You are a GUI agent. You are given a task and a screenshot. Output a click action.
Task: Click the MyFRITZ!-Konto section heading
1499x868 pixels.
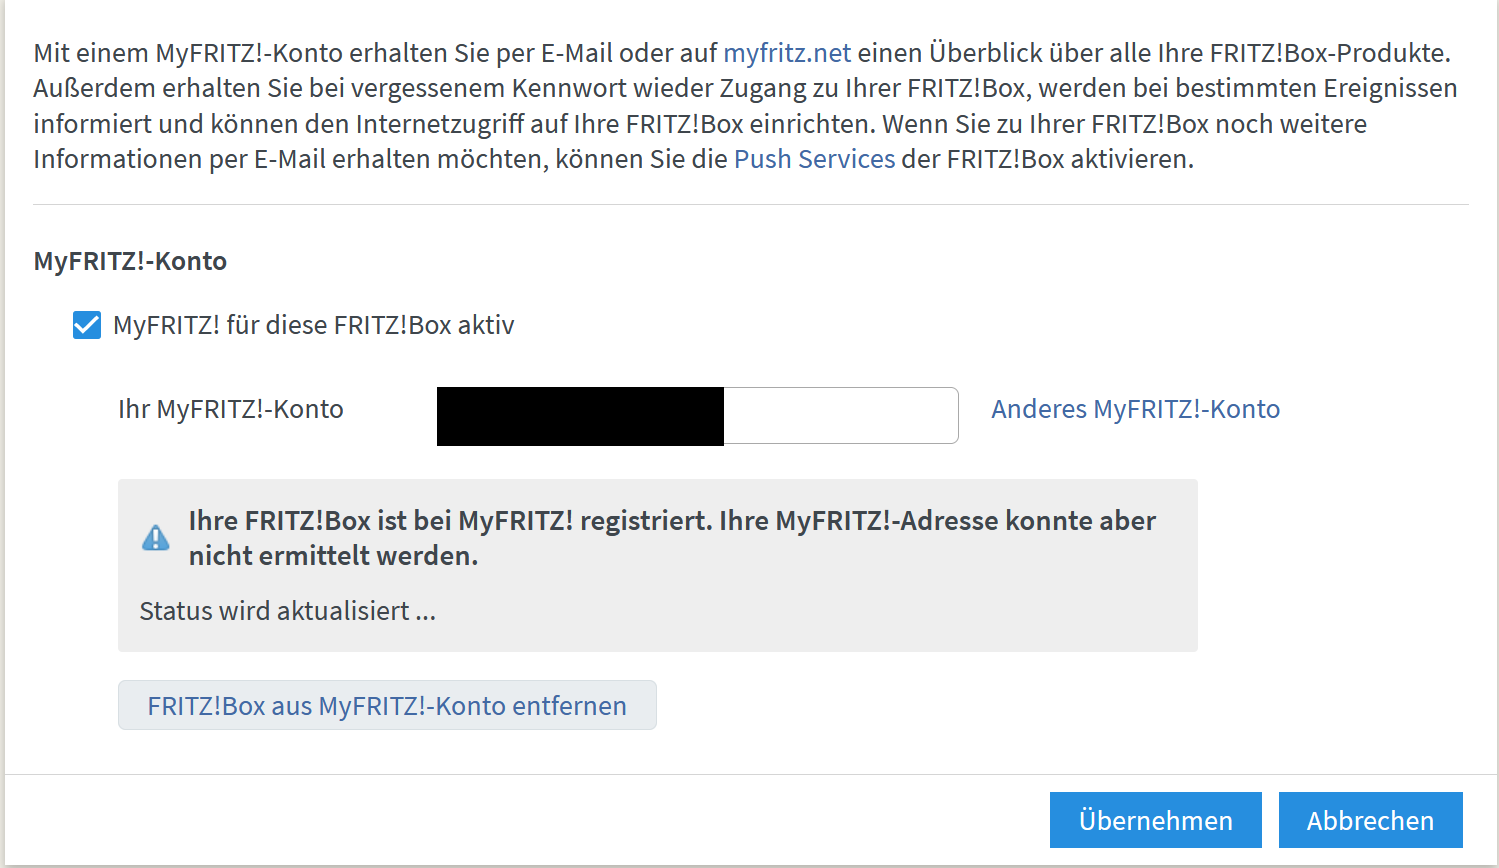(x=128, y=260)
